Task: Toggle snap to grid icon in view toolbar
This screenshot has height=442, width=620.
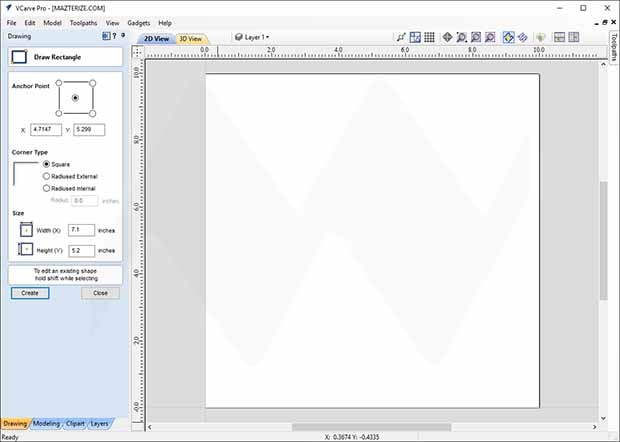Action: point(429,37)
